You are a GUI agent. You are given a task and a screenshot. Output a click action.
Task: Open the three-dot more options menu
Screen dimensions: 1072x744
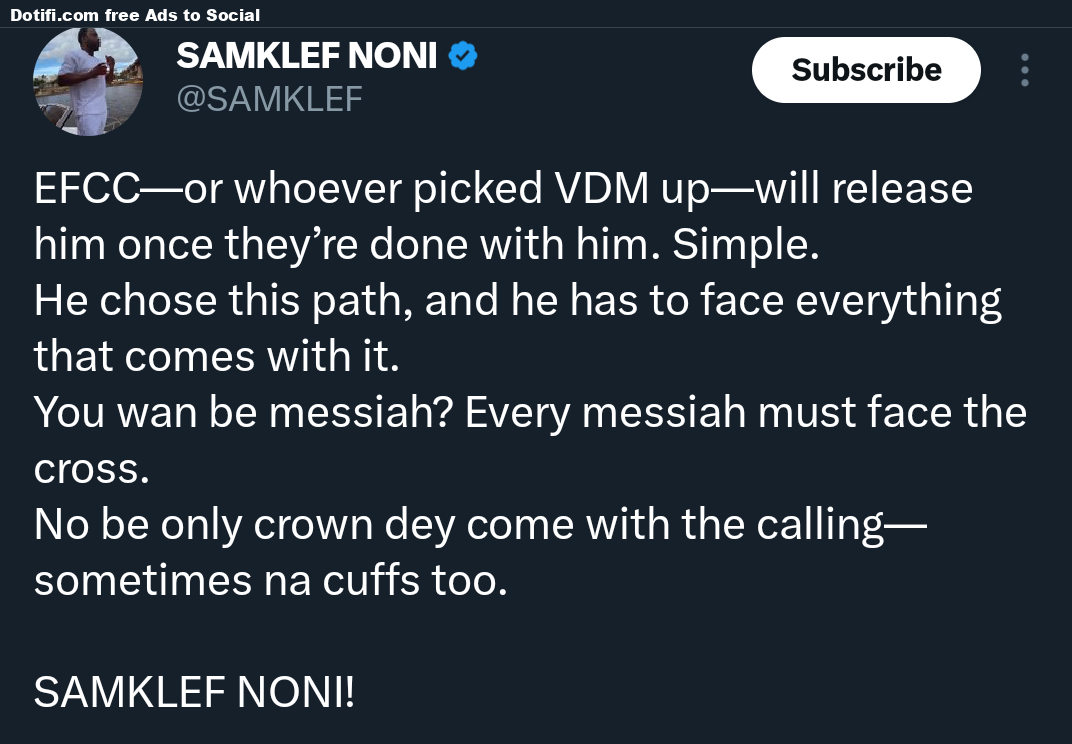(x=1025, y=70)
